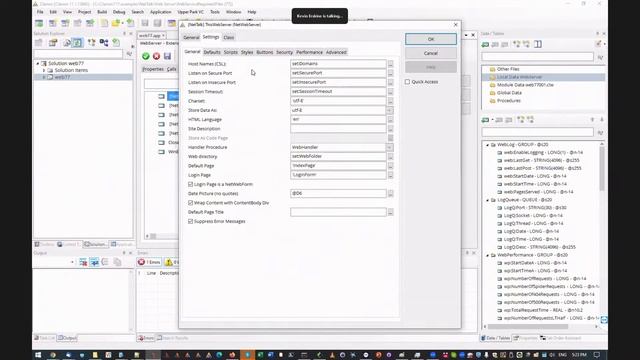Collapse the WebPerformance GROUP node
This screenshot has width=640, height=360.
(x=487, y=255)
